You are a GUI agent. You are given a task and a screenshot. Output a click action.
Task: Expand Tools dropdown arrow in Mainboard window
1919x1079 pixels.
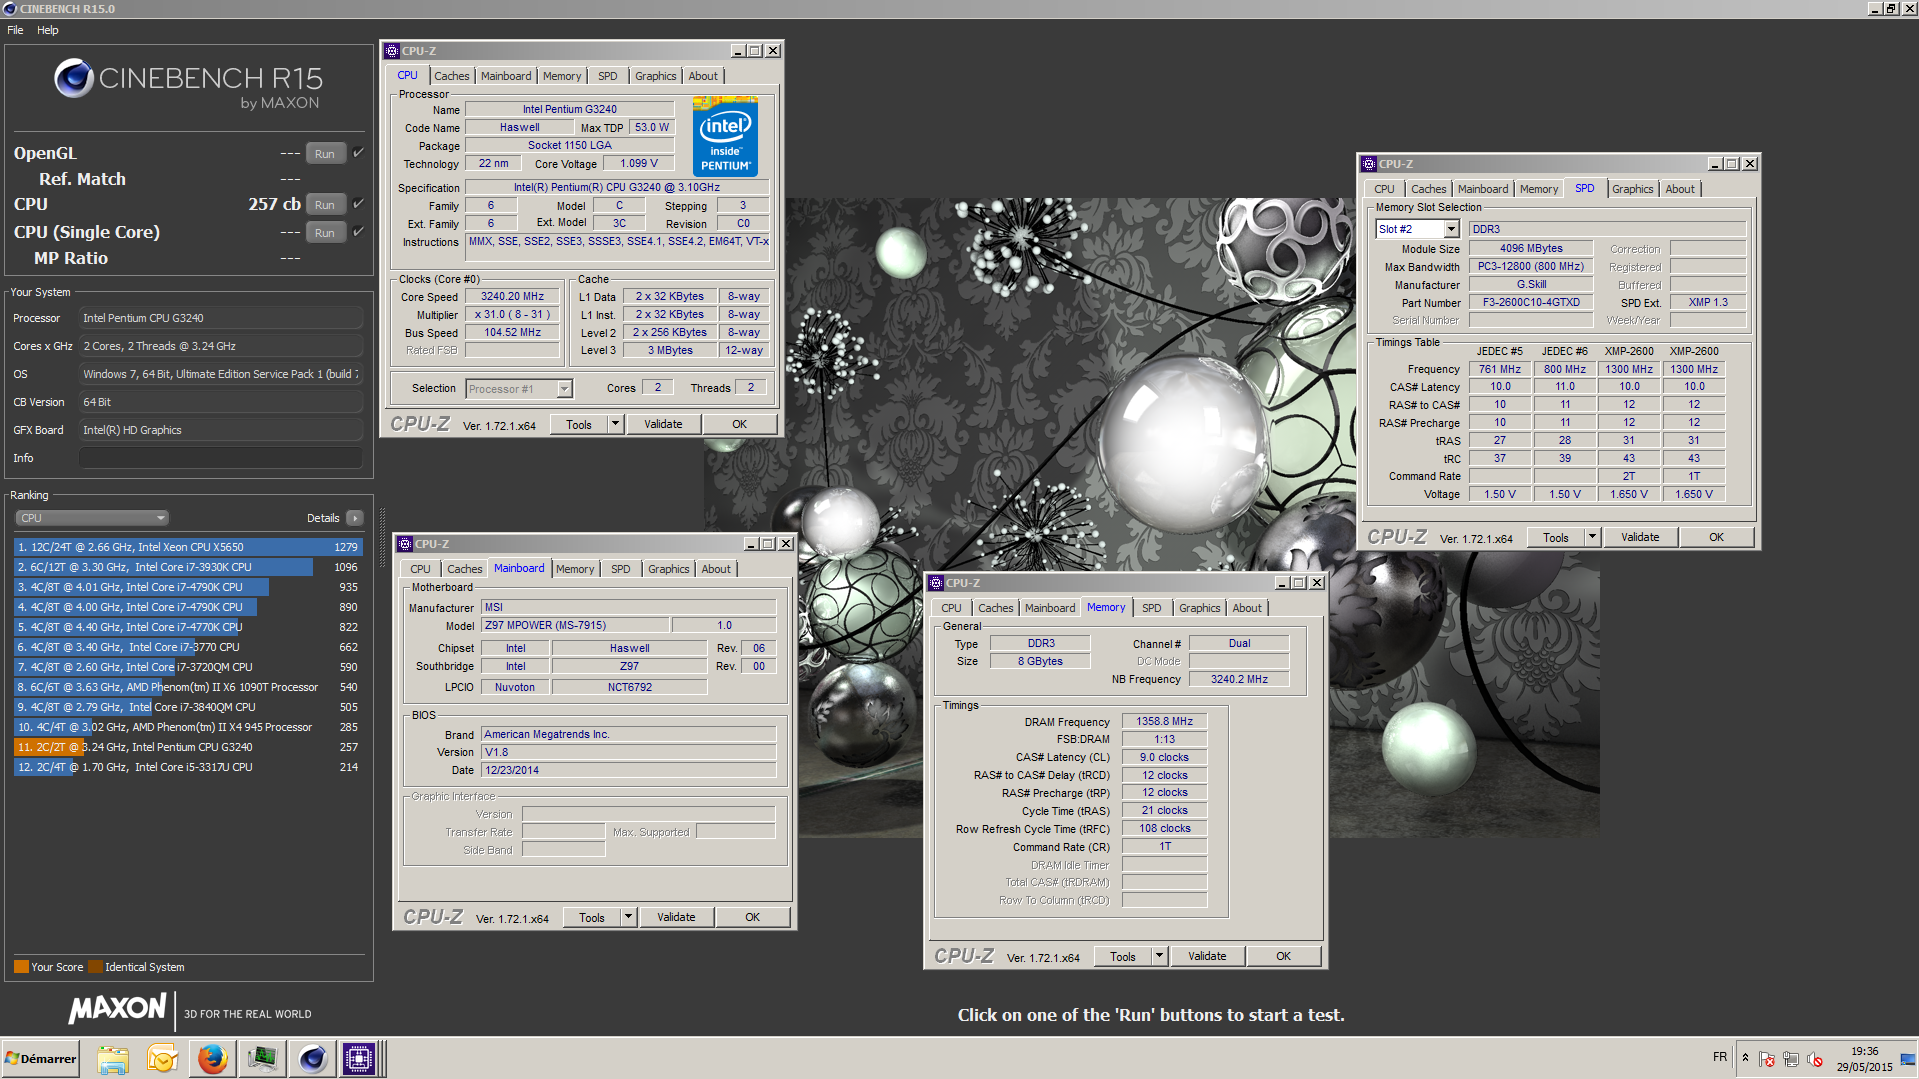click(629, 918)
